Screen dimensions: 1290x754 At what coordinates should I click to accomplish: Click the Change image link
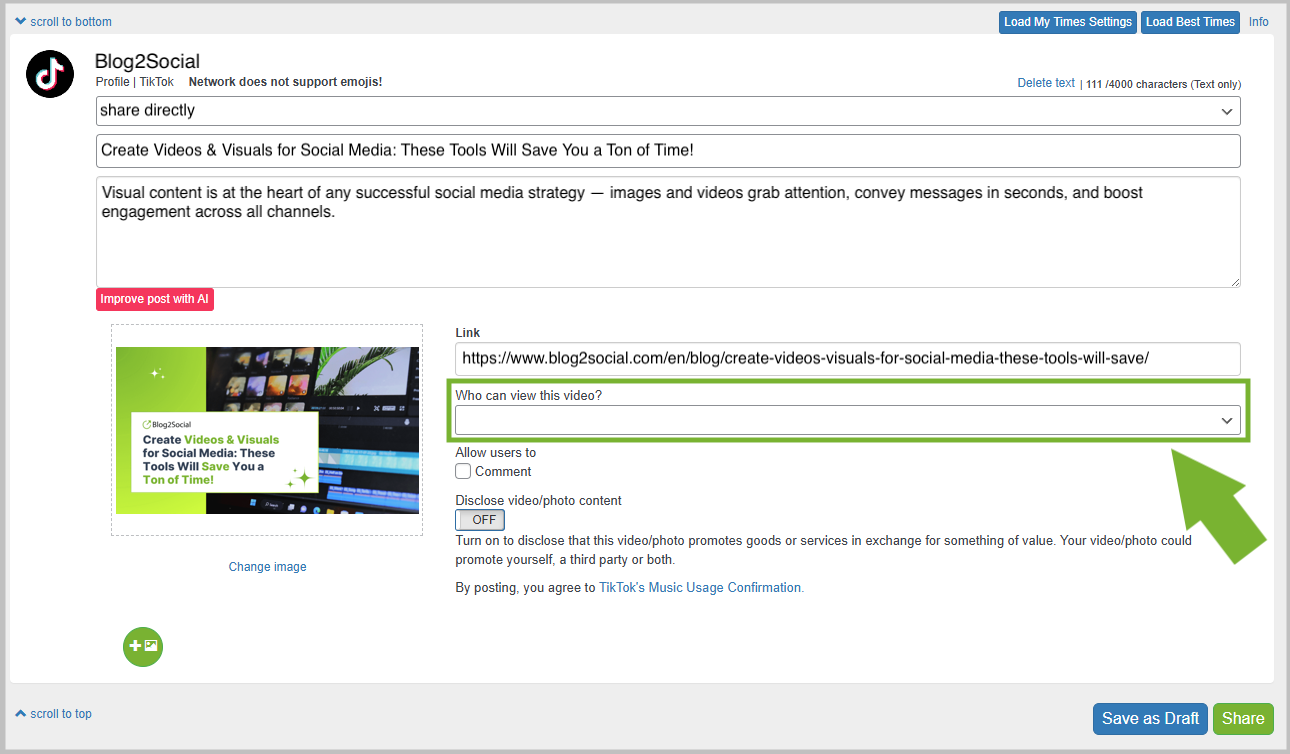(267, 567)
